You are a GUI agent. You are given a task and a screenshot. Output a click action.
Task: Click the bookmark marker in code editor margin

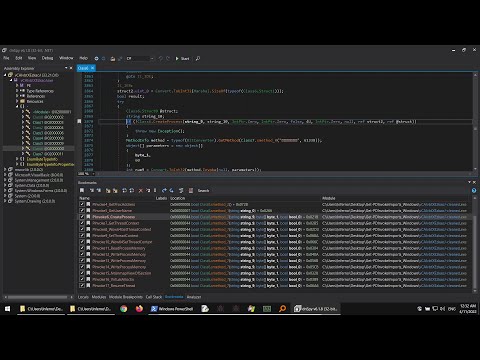click(79, 121)
